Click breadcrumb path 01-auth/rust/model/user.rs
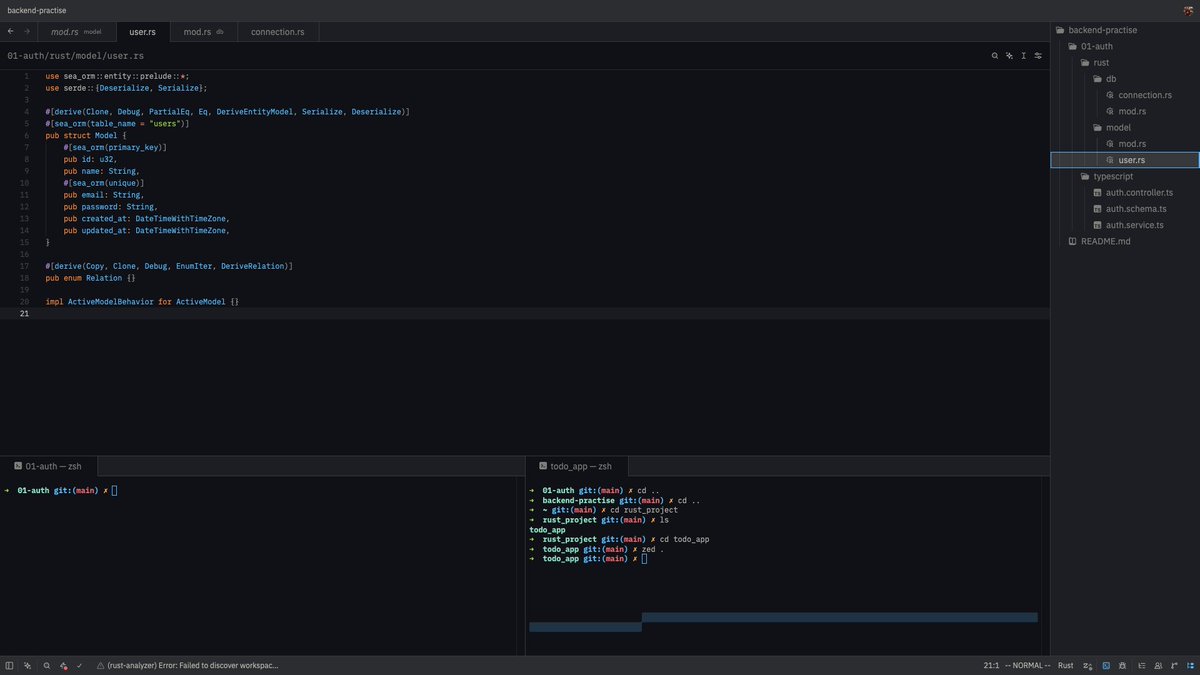Viewport: 1200px width, 675px height. (x=75, y=56)
